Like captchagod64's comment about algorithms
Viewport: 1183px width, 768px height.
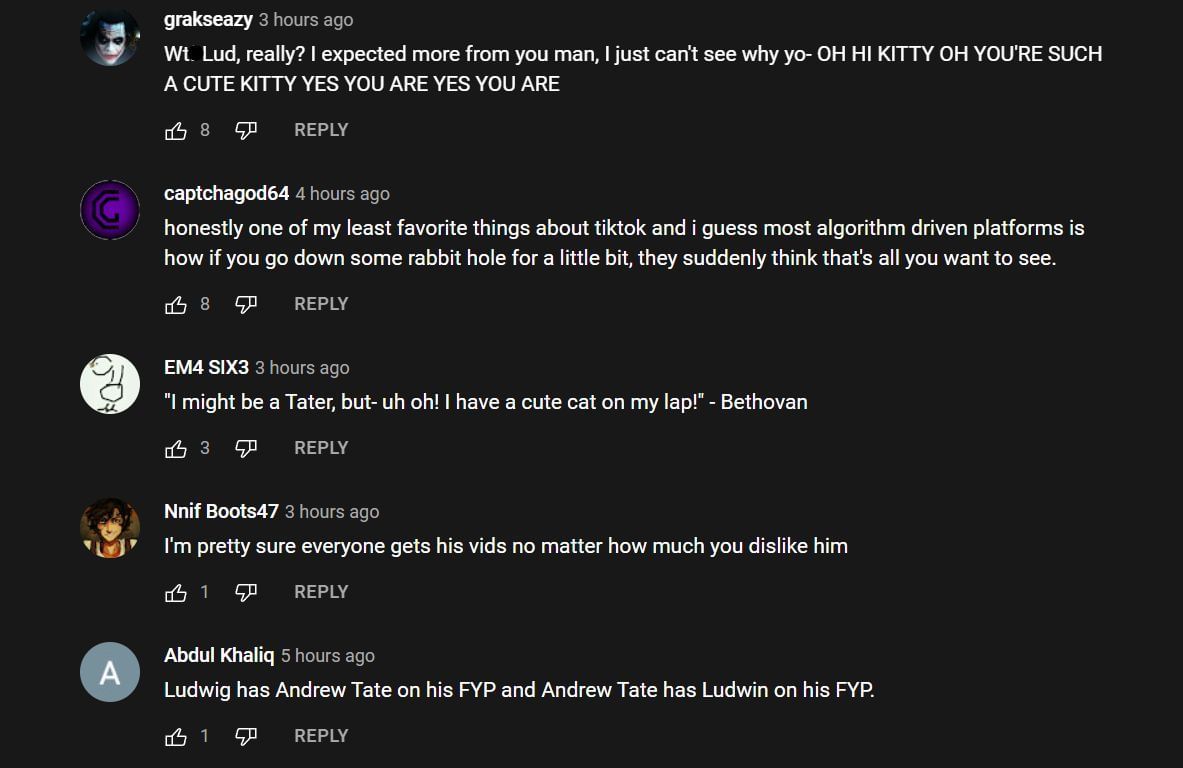tap(176, 304)
